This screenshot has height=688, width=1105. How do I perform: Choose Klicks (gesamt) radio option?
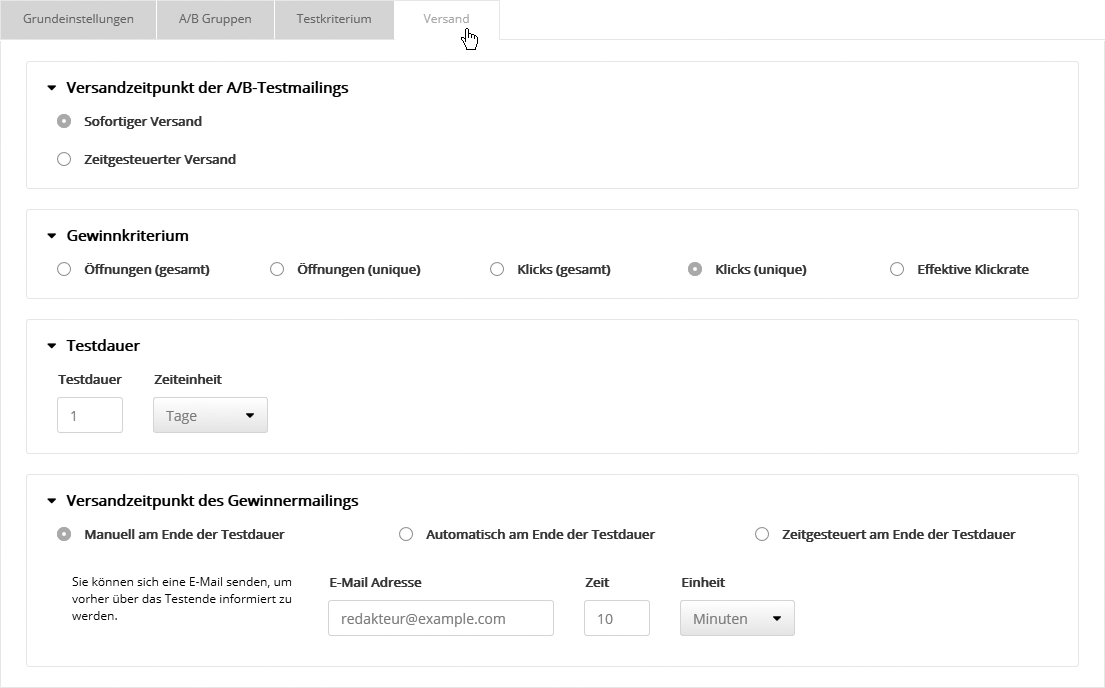[497, 269]
